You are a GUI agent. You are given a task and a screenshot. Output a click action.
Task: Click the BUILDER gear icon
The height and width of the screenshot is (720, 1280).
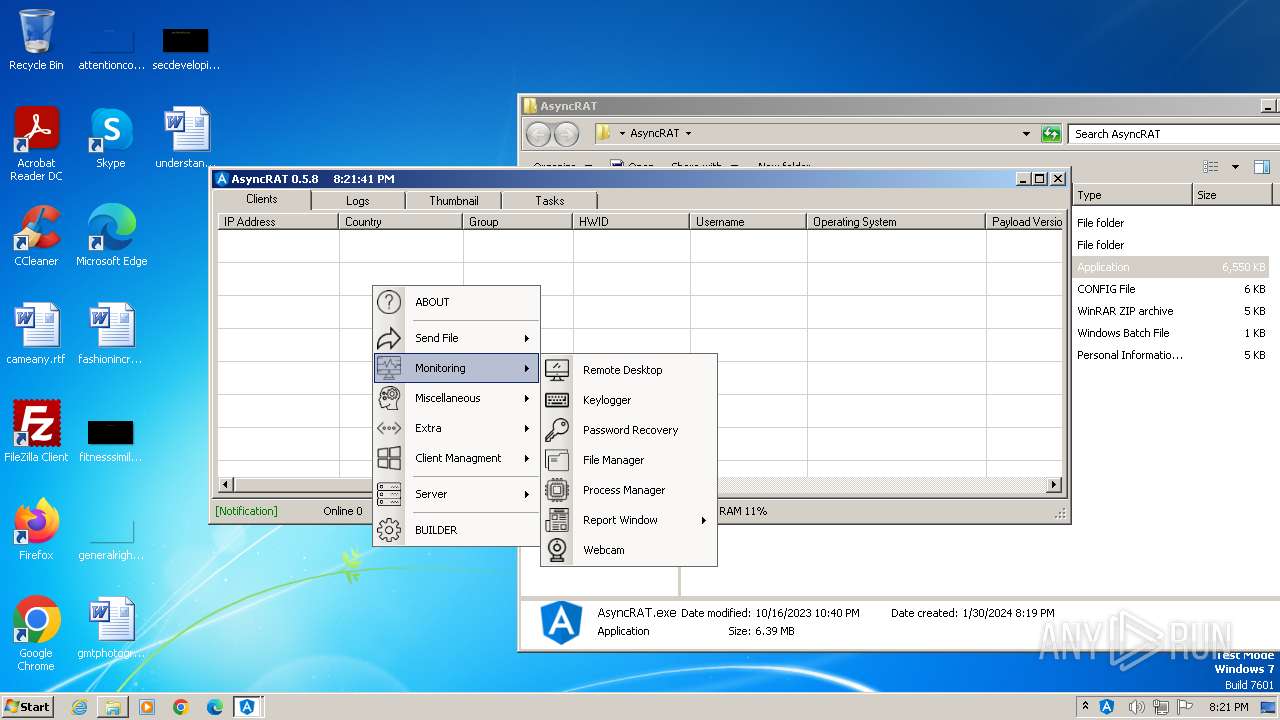[389, 530]
